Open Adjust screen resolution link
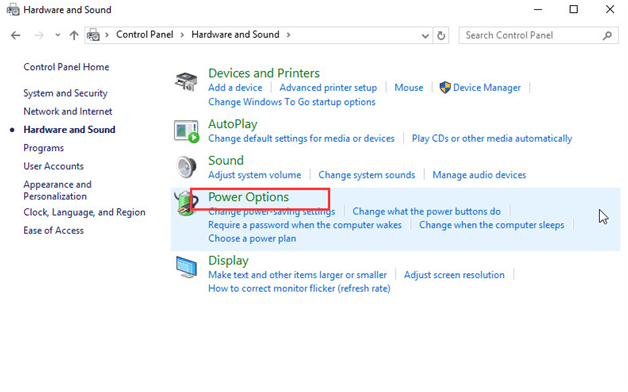Viewport: 628px width, 392px height. (x=454, y=275)
